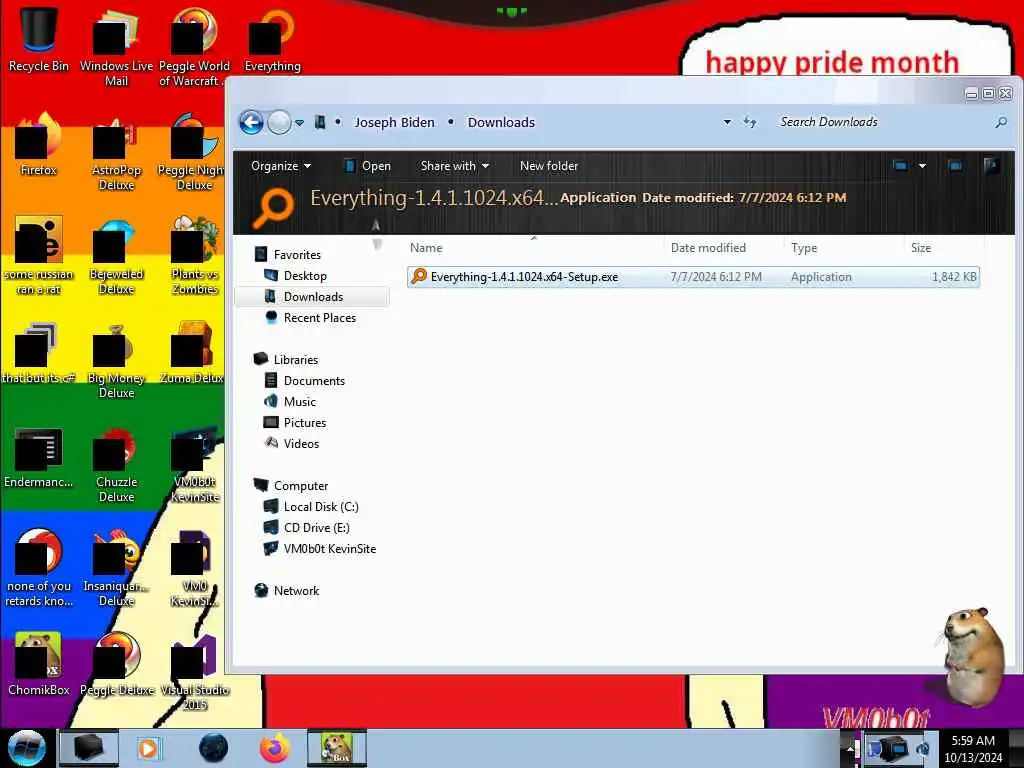
Task: Select Computer in navigation pane
Action: tap(300, 486)
